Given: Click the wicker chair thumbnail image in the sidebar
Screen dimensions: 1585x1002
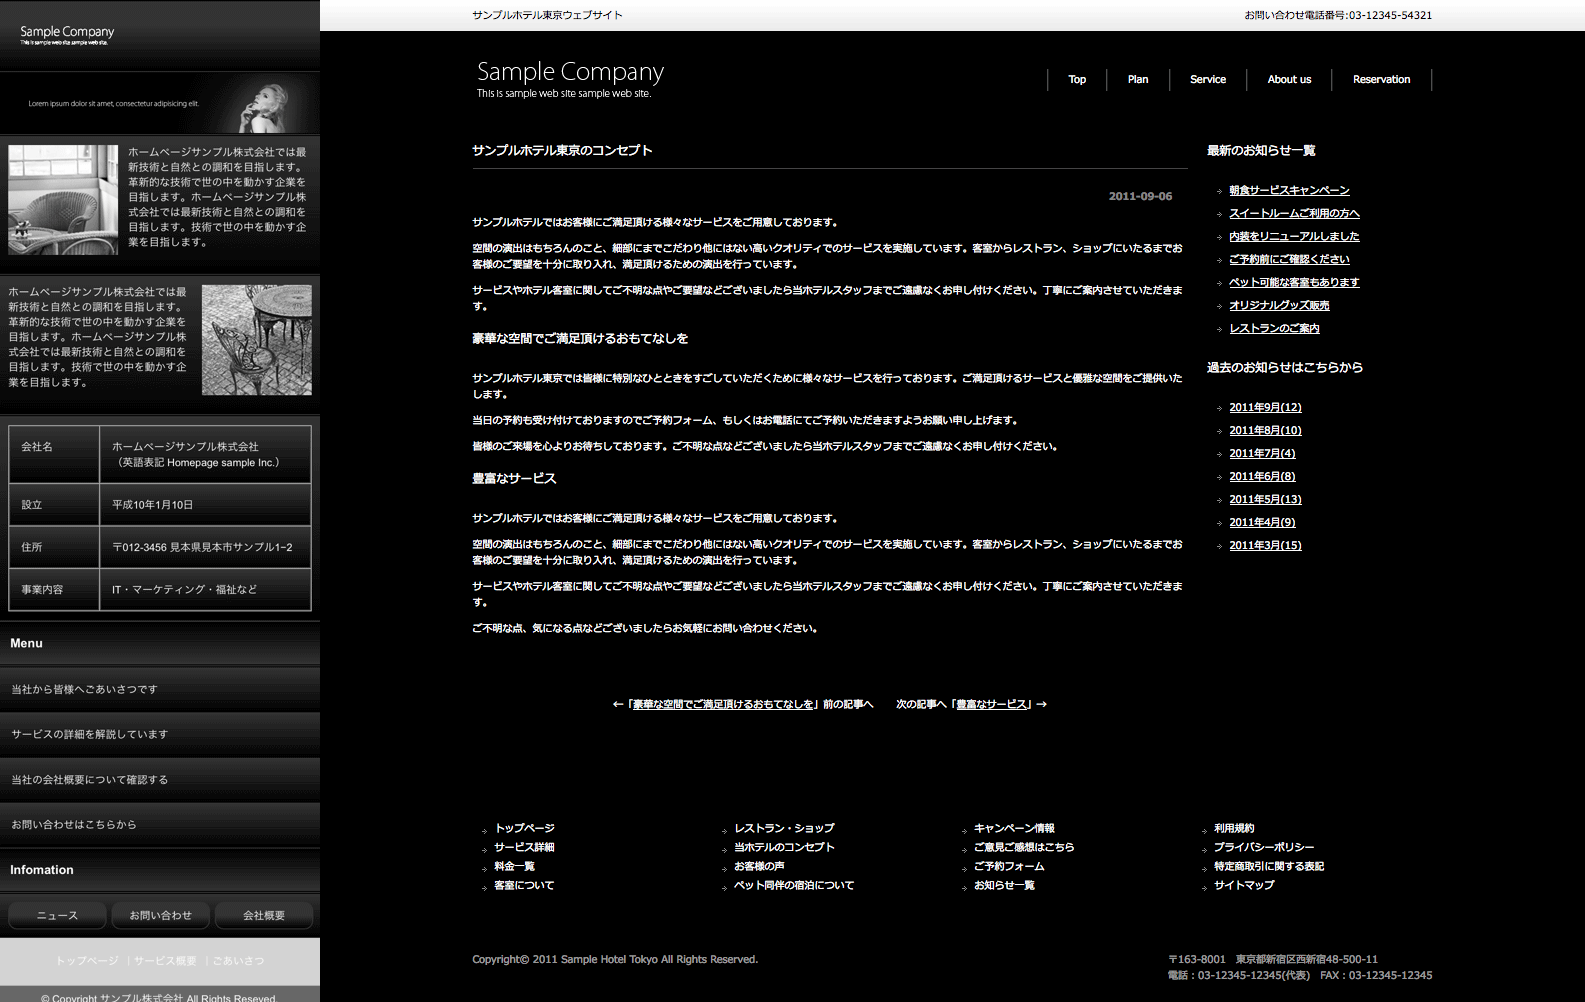Looking at the screenshot, I should (63, 200).
